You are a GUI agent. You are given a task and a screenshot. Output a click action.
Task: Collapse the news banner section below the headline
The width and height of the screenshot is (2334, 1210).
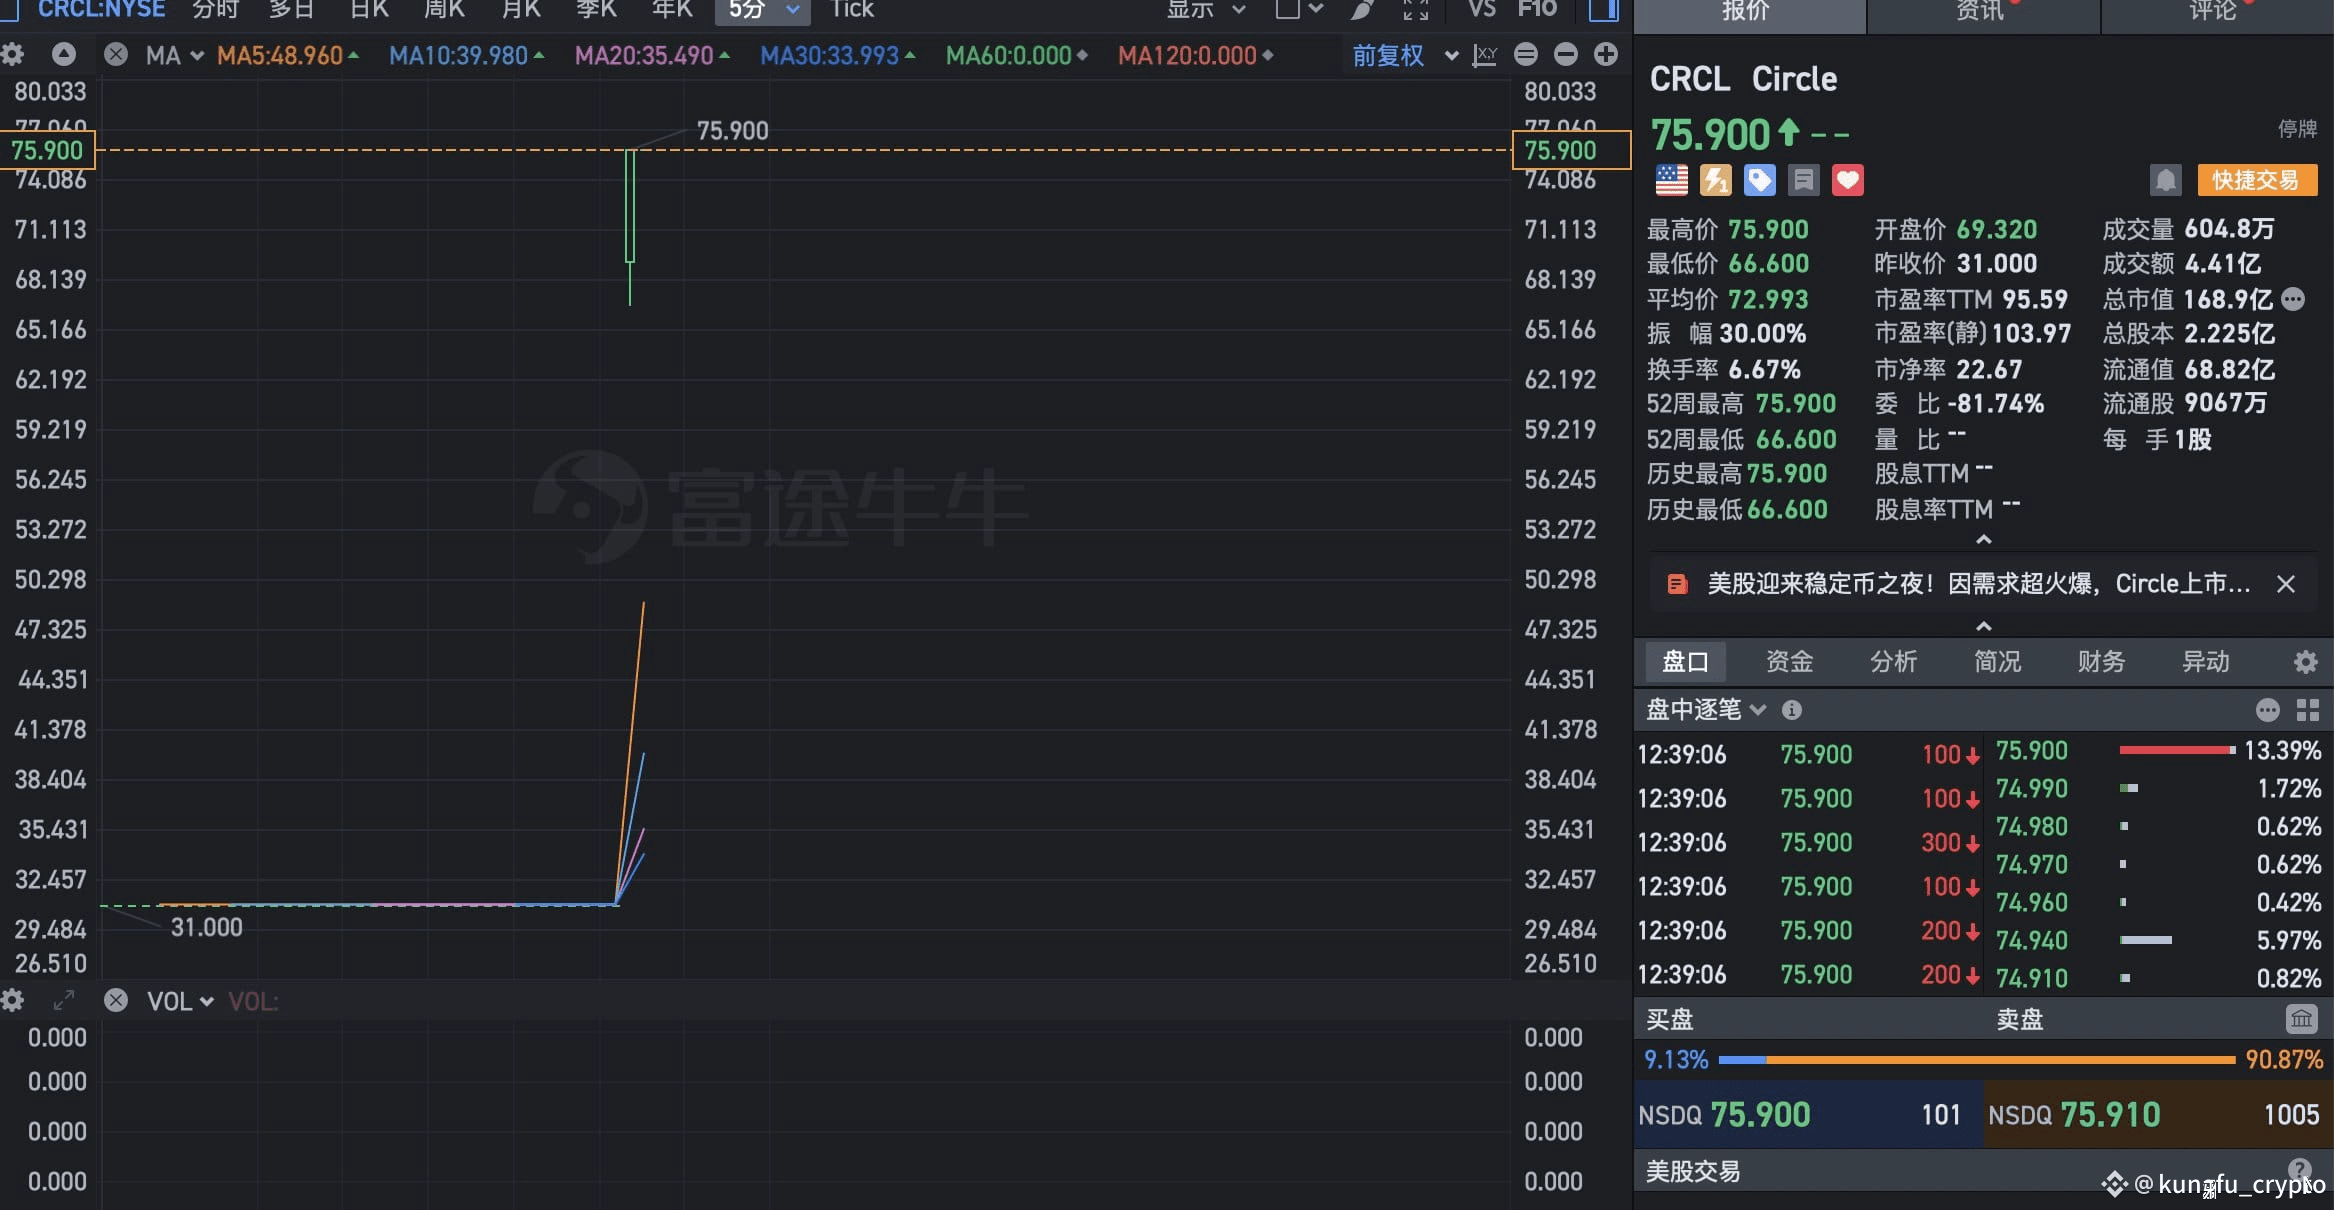[x=1984, y=626]
